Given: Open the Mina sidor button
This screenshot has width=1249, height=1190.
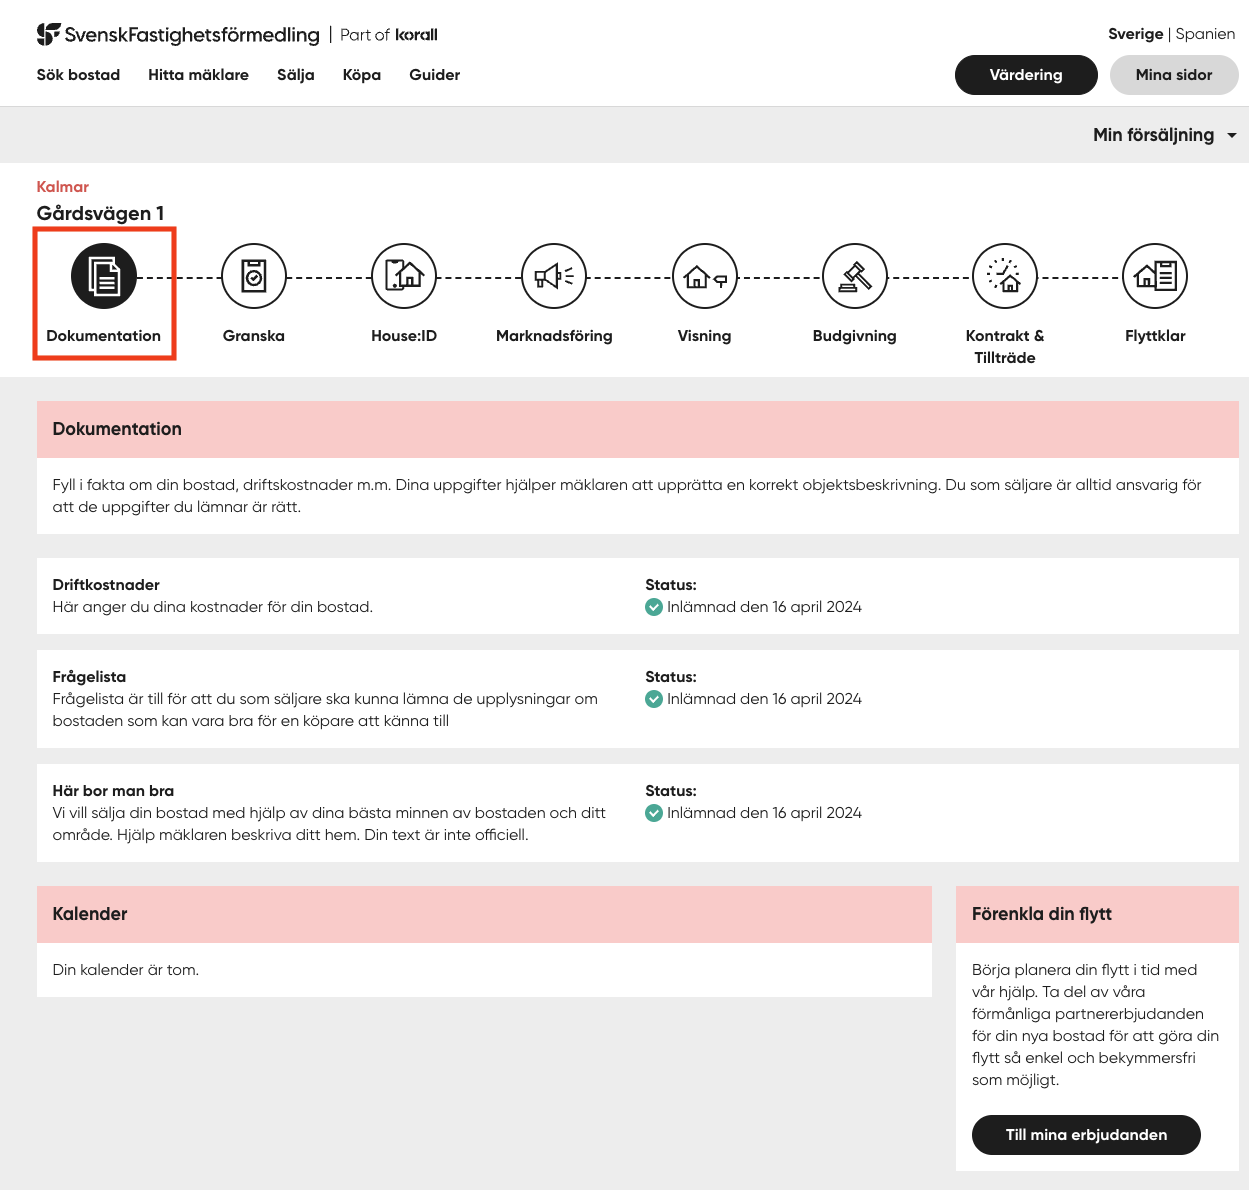Looking at the screenshot, I should [x=1173, y=75].
